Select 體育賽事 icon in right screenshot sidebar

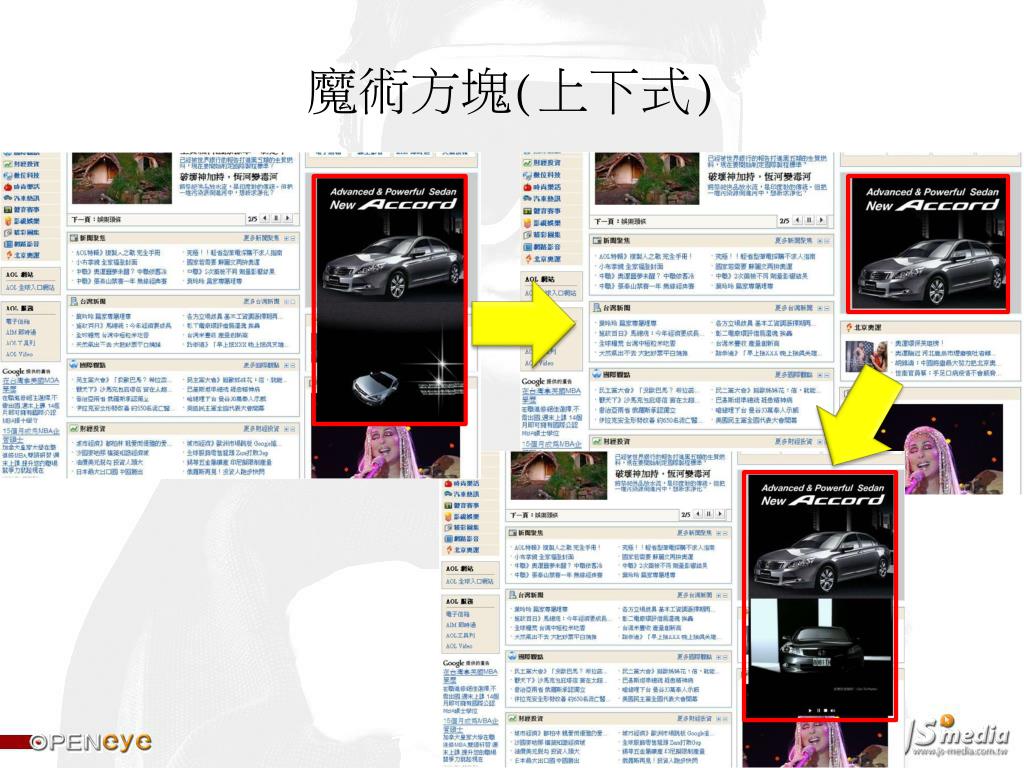point(527,212)
